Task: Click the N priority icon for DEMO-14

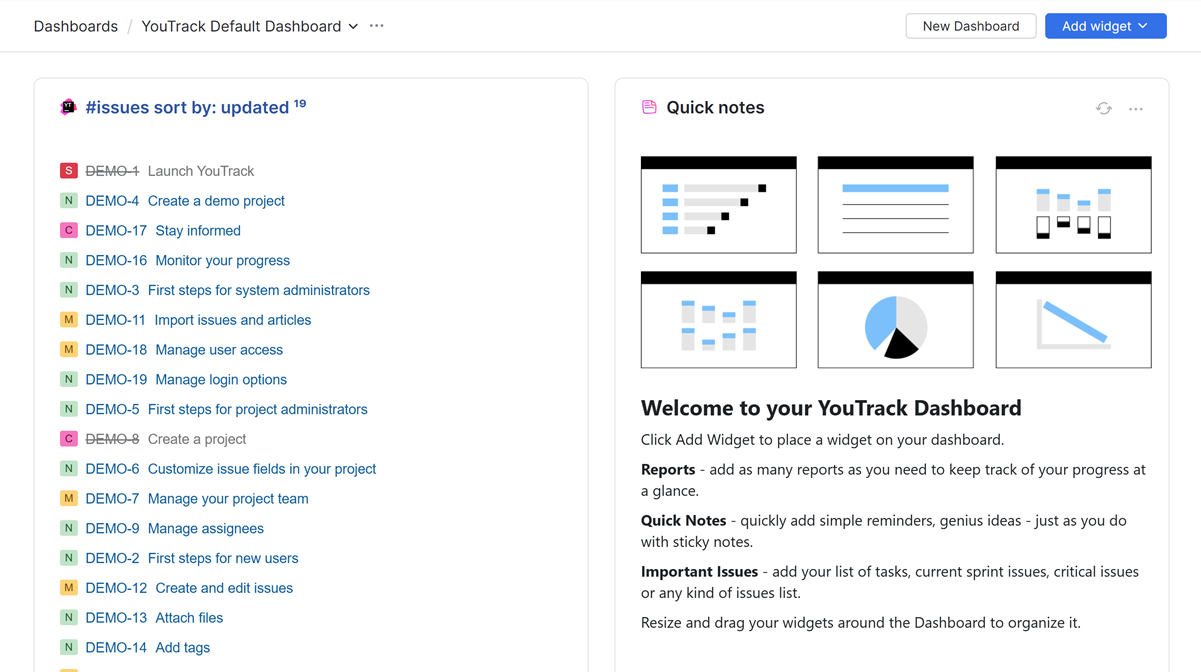Action: [x=68, y=648]
